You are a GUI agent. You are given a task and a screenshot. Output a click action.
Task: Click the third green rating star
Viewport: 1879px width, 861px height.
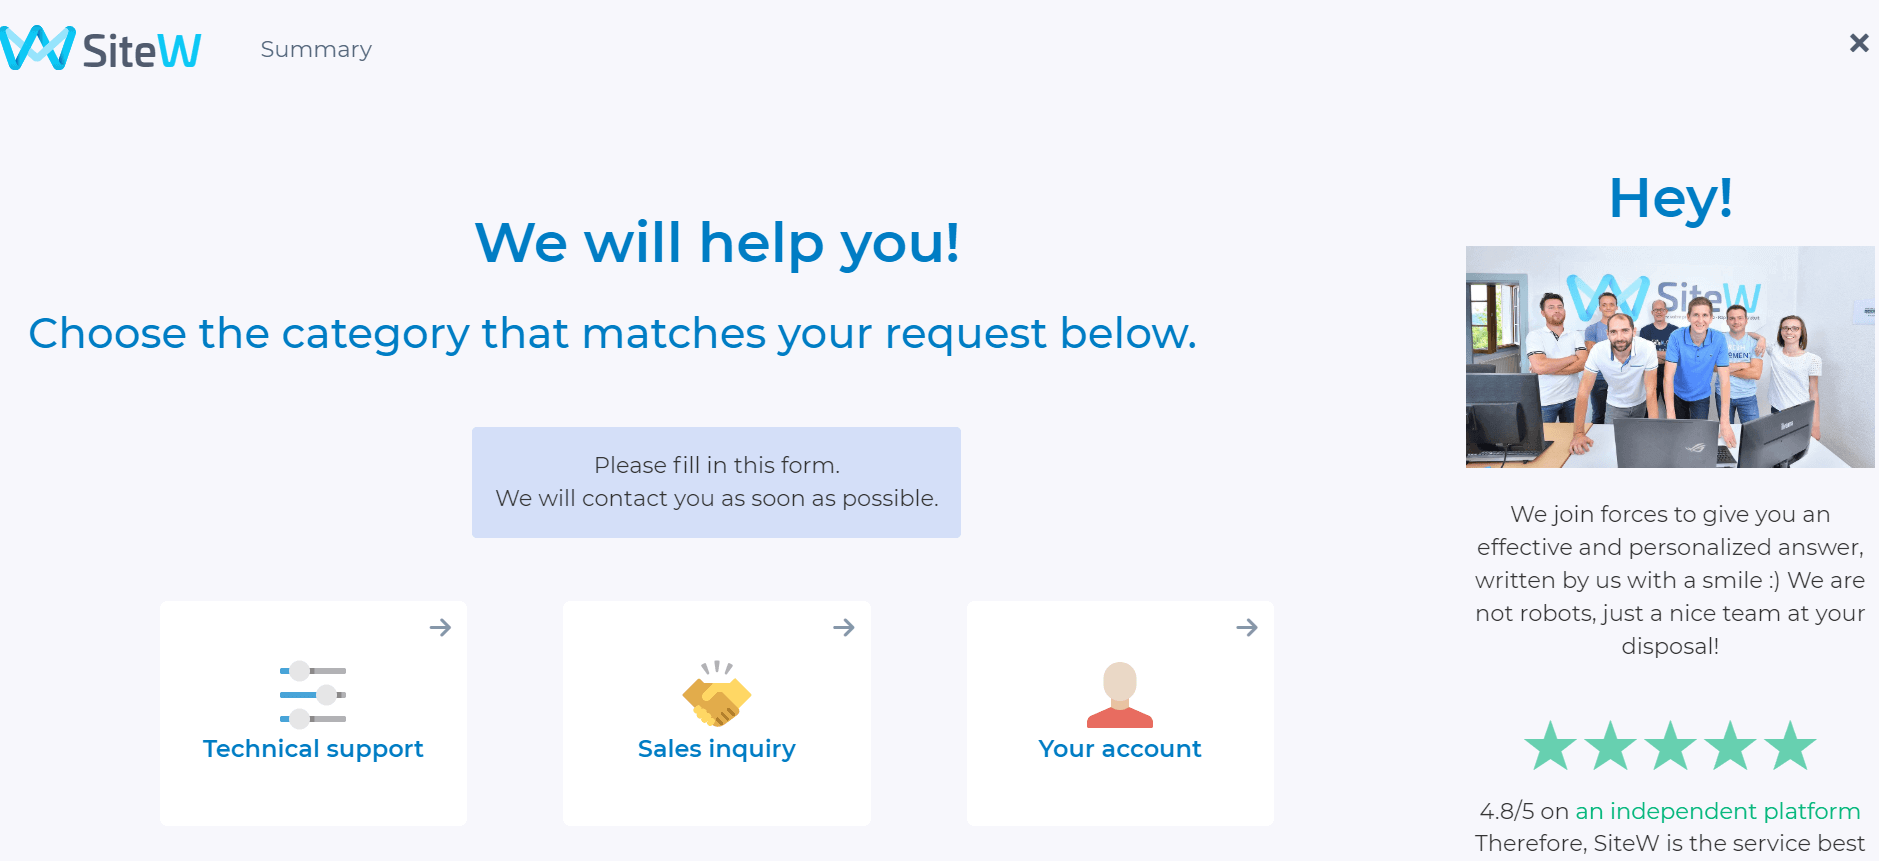click(1671, 745)
